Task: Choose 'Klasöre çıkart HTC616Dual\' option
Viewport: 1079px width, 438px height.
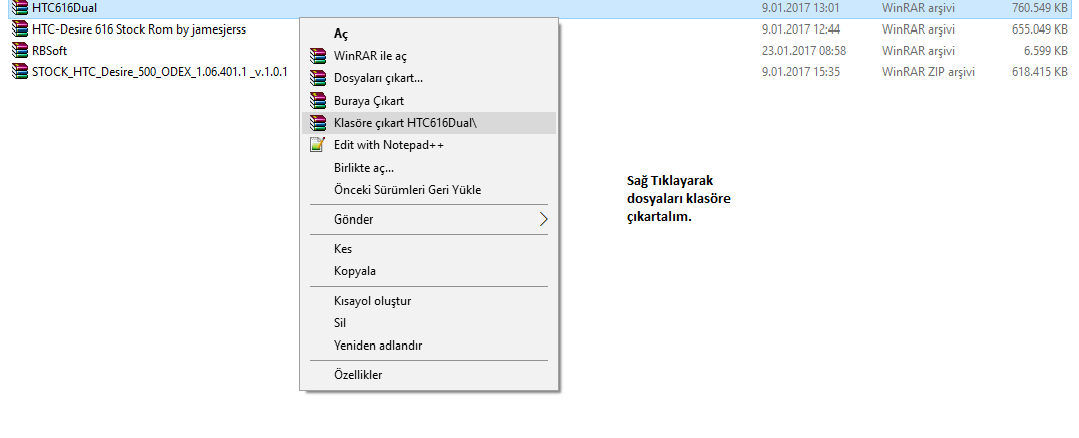Action: [x=429, y=123]
